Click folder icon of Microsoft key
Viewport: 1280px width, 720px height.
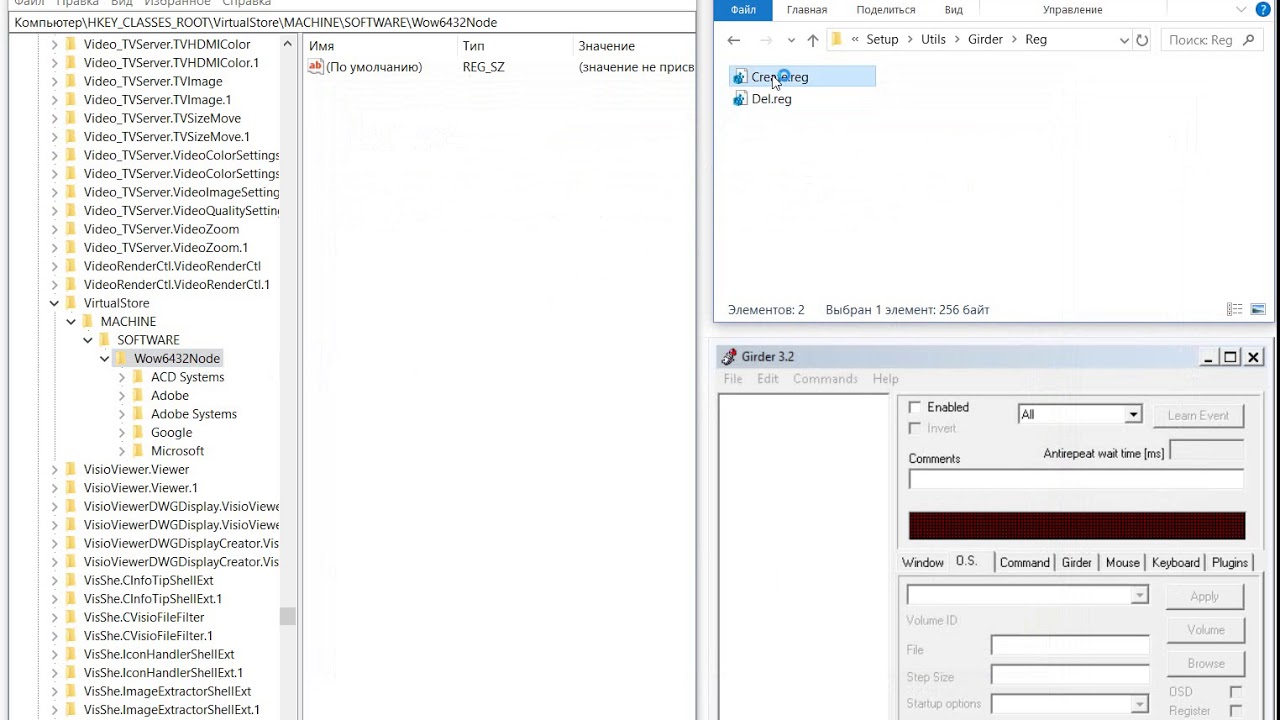point(139,451)
